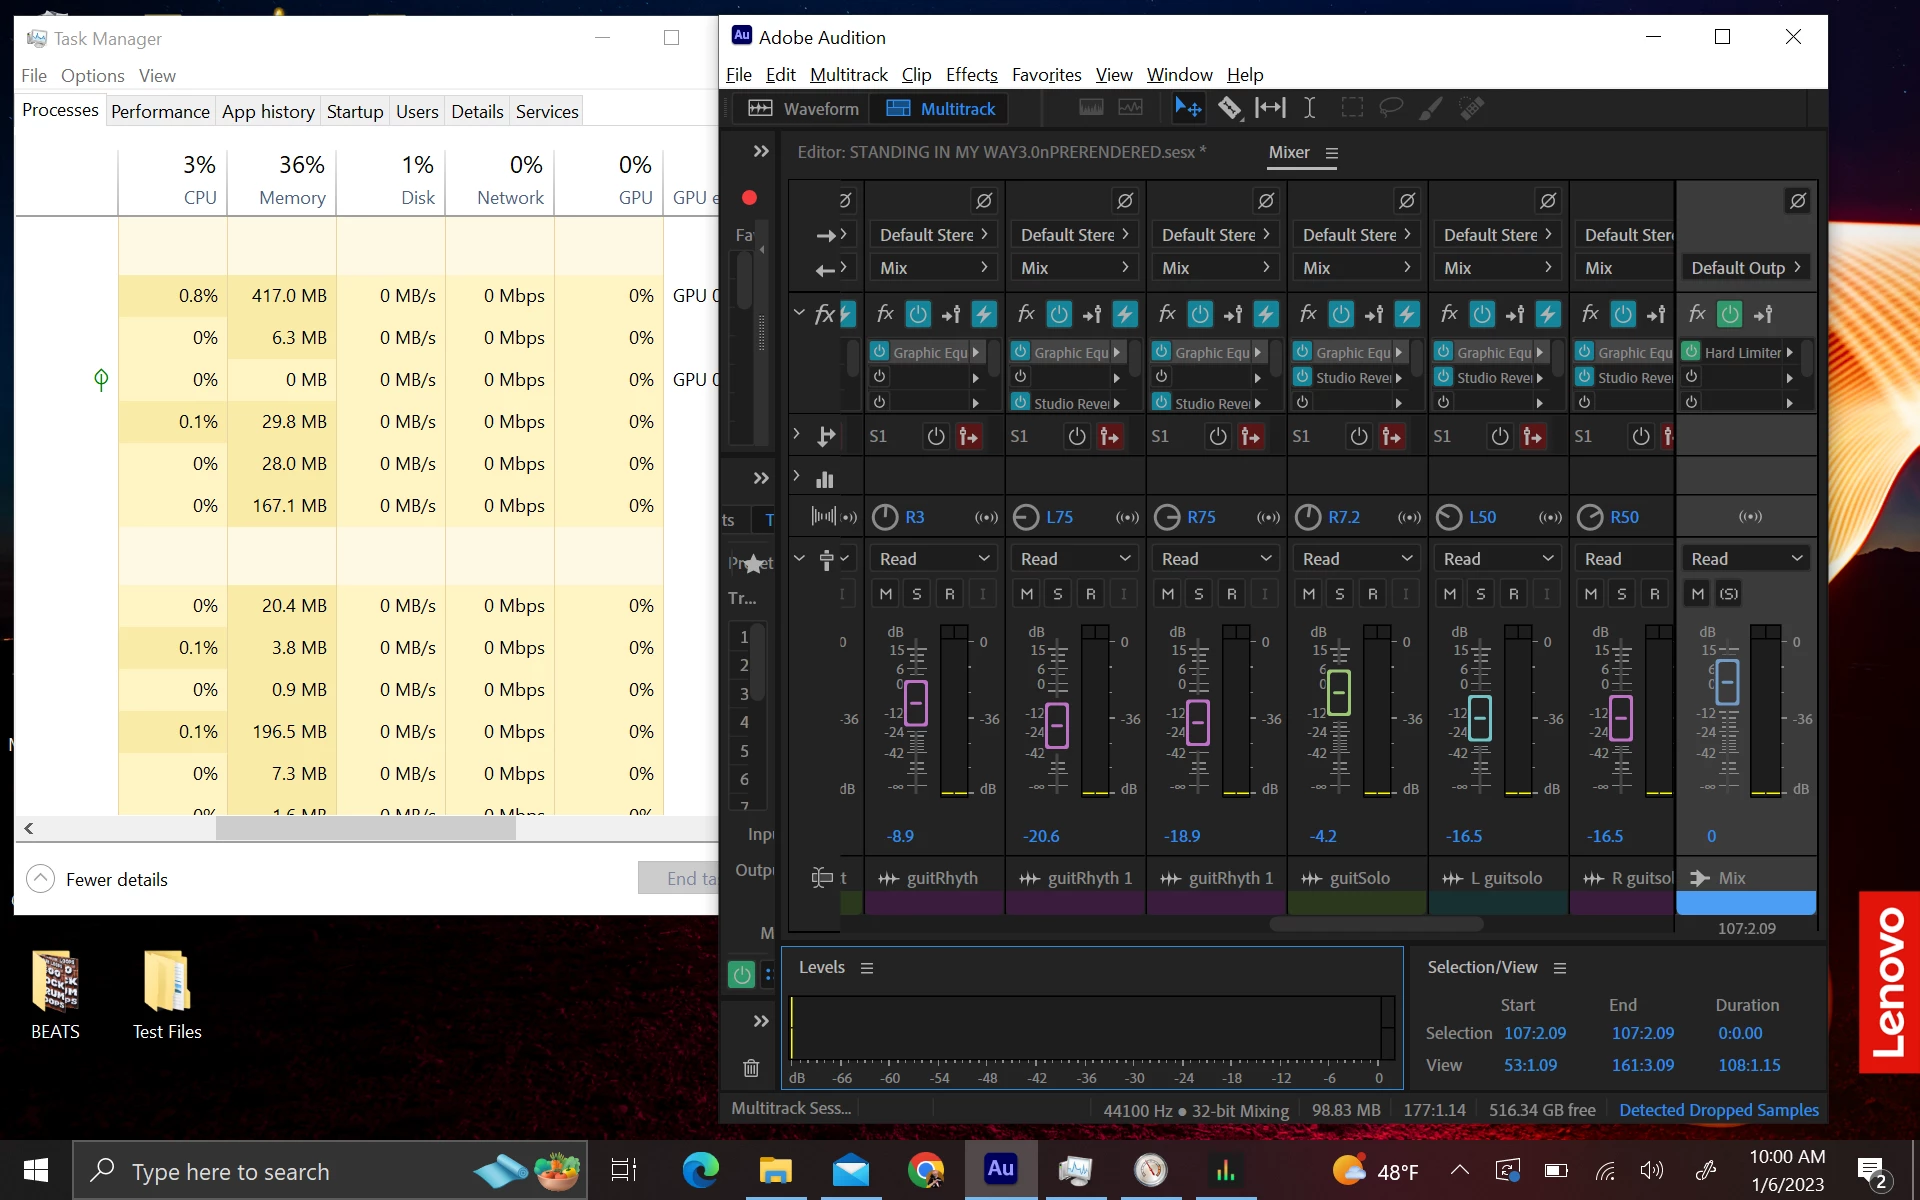Switch to Waveform editor view
Viewport: 1920px width, 1200px height.
803,108
